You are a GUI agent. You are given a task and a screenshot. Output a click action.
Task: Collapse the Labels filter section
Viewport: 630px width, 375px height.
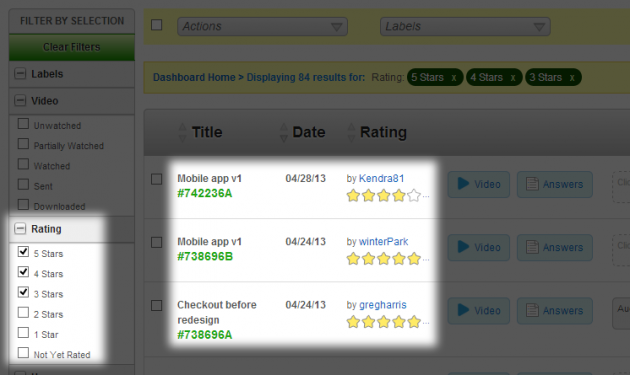(20, 74)
